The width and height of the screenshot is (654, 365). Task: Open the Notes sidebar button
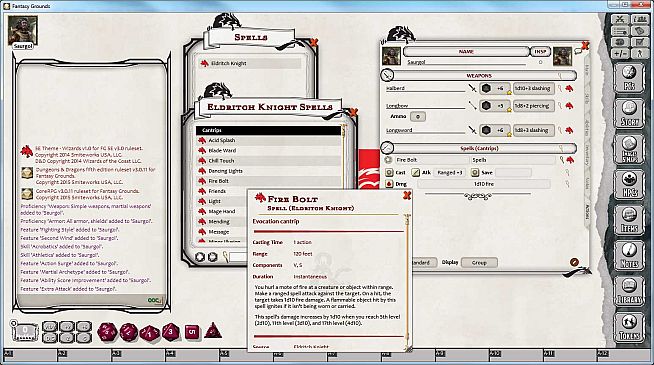629,255
